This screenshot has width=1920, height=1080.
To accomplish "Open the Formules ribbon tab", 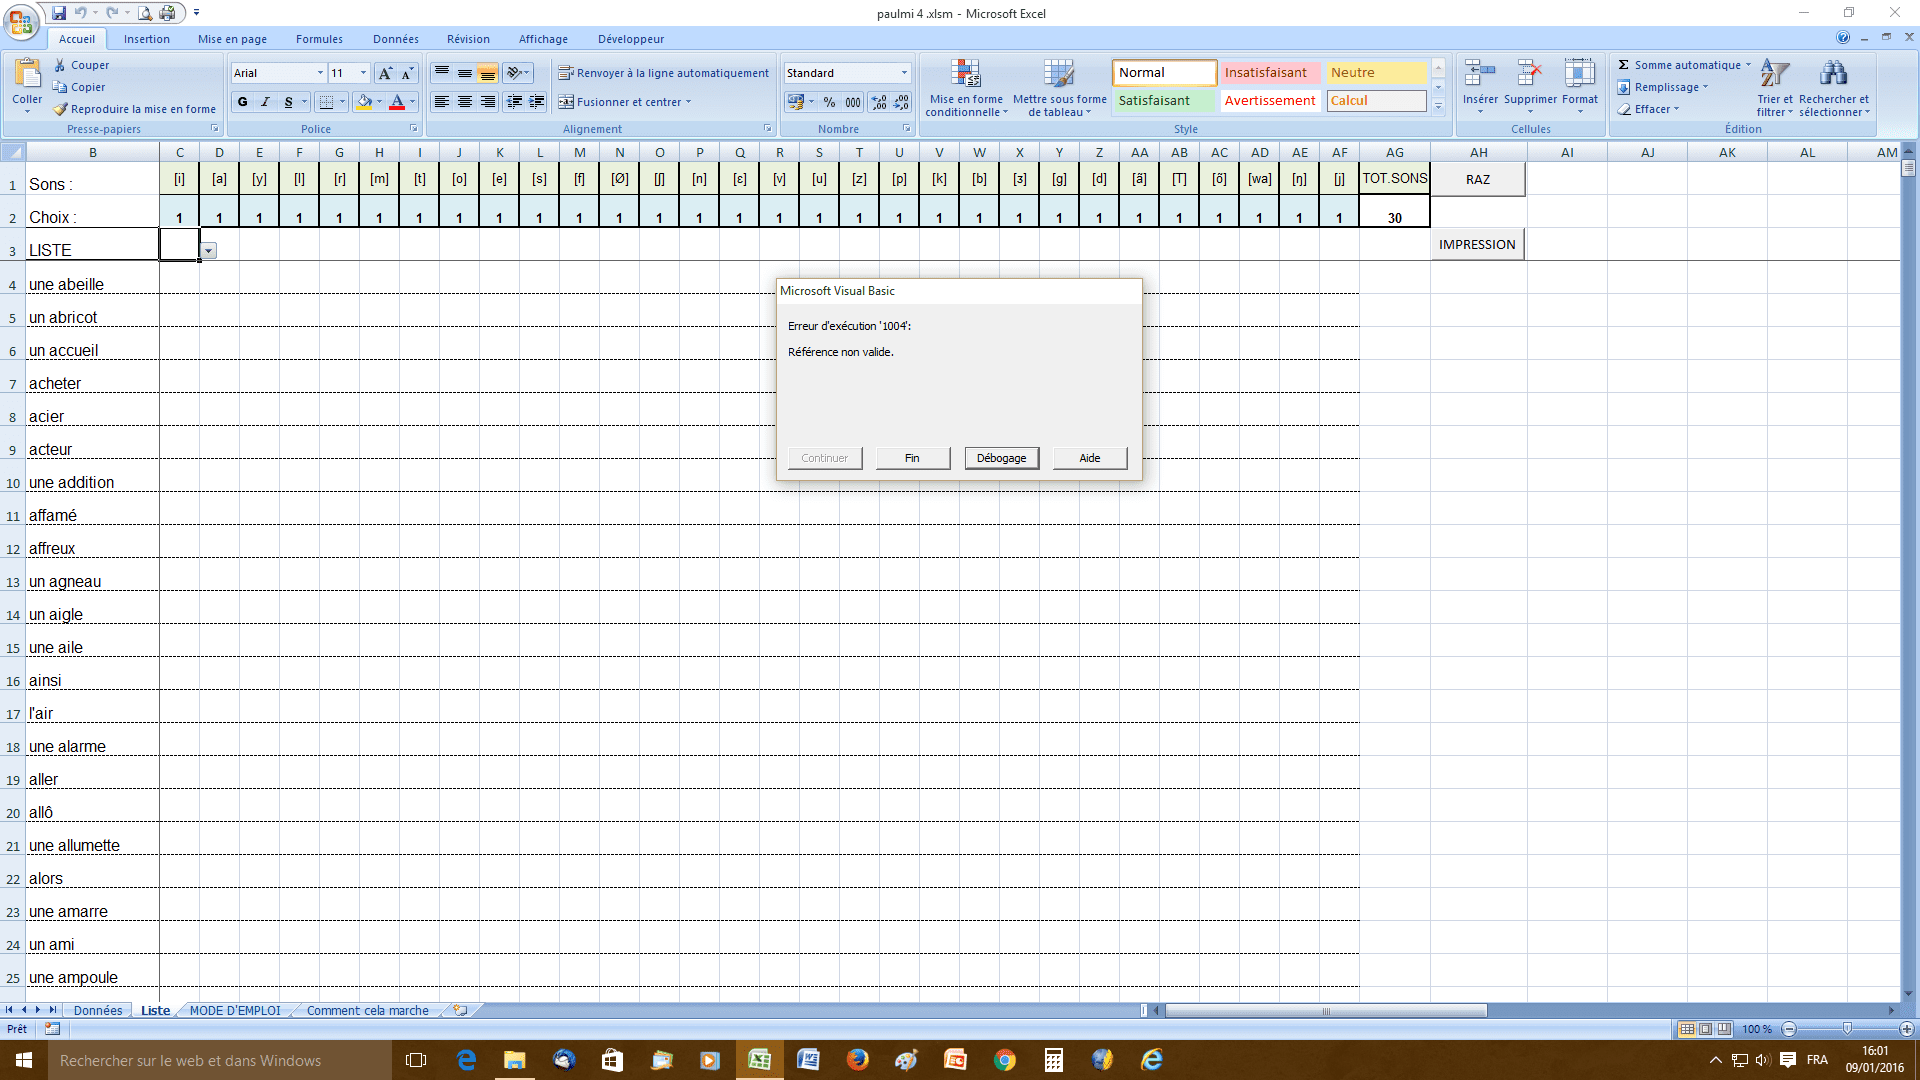I will point(319,39).
